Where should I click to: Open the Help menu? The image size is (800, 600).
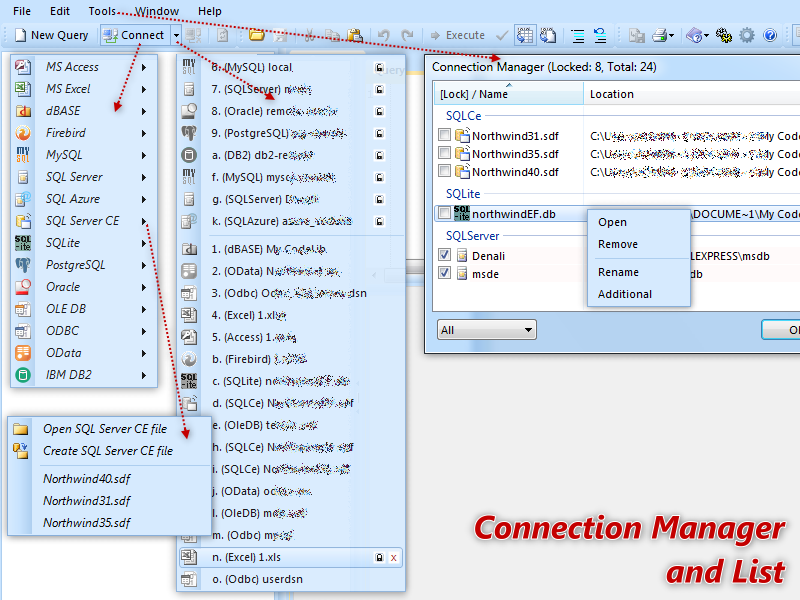(x=210, y=11)
